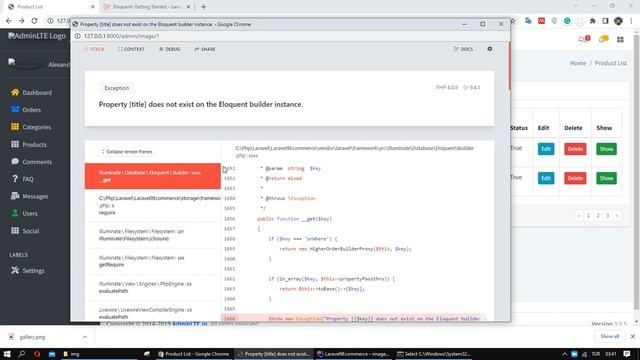Open the Home breadcrumb link
Viewport: 640px width, 360px height.
[x=578, y=63]
